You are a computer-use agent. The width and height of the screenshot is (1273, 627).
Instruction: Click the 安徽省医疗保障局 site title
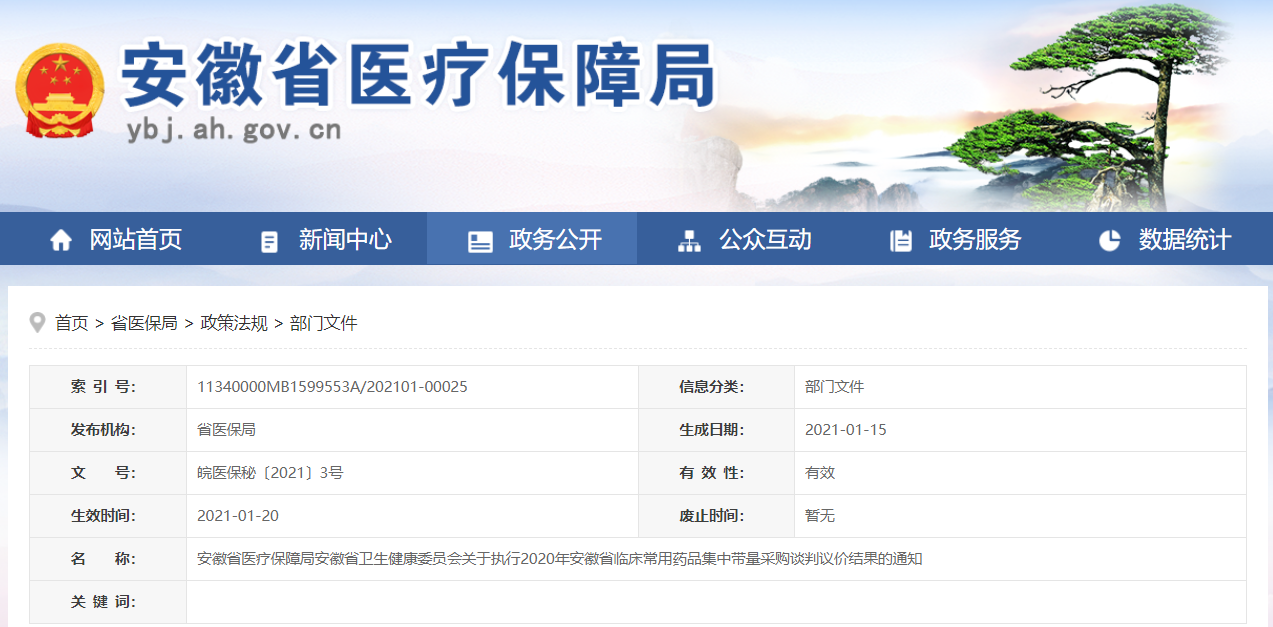point(419,75)
